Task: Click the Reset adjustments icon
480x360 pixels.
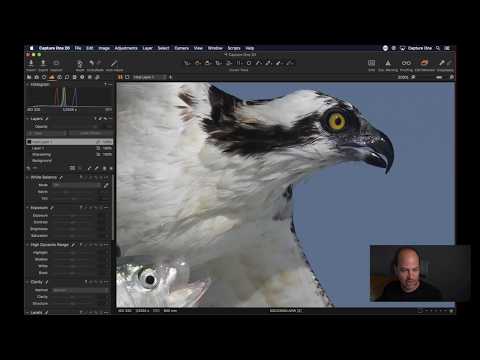Action: coord(80,63)
